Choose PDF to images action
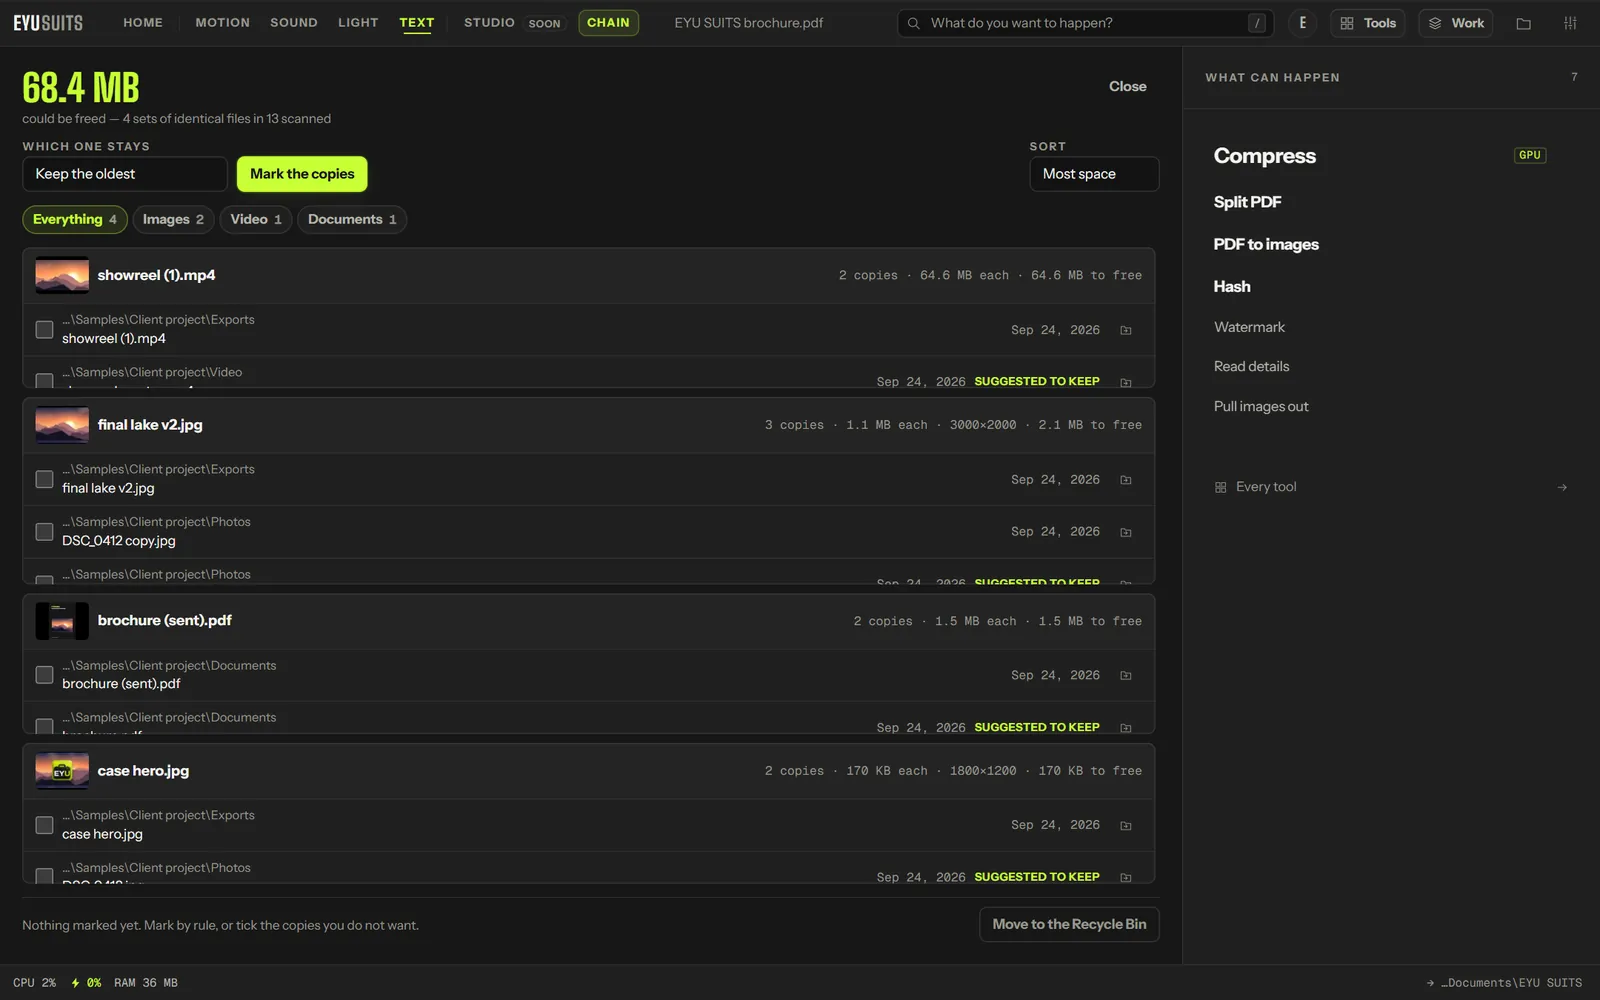Viewport: 1600px width, 1000px height. pos(1266,244)
